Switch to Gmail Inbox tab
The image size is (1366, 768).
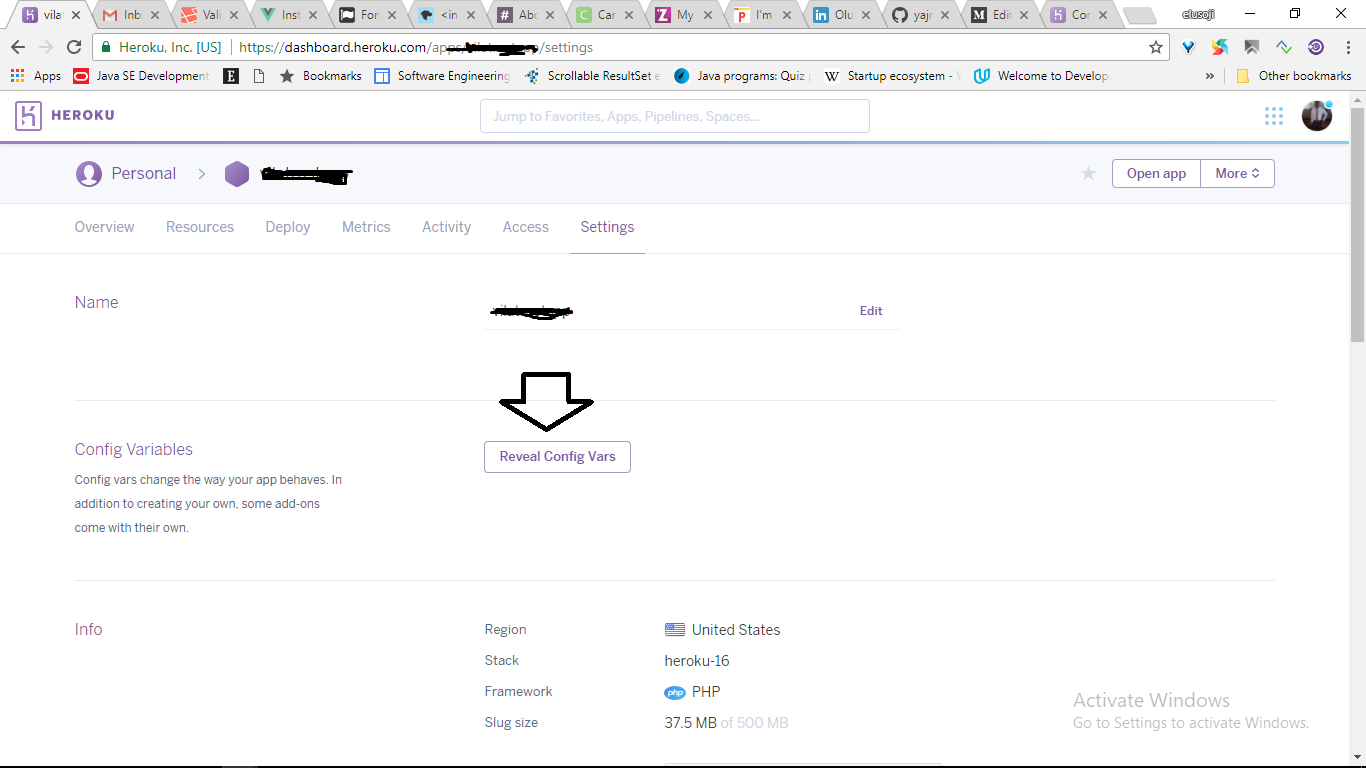(131, 15)
